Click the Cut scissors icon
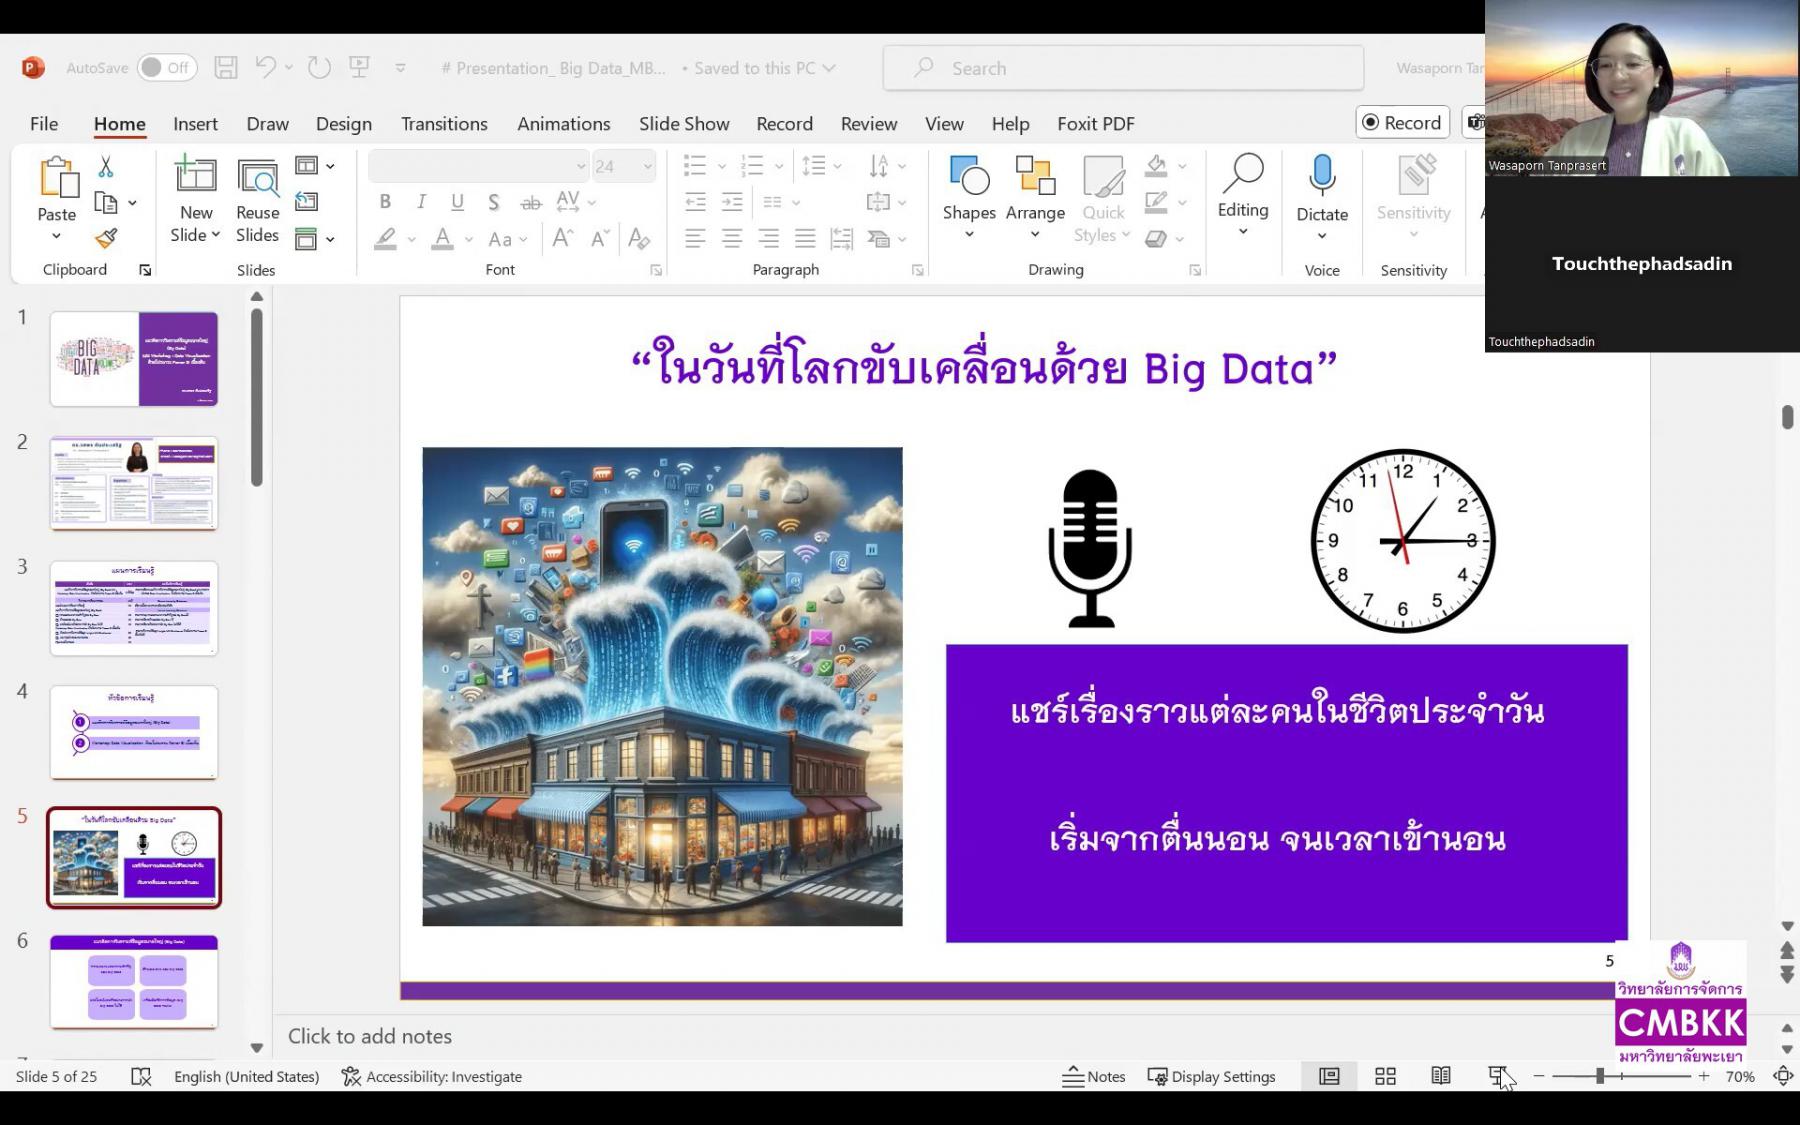1800x1125 pixels. pos(105,166)
